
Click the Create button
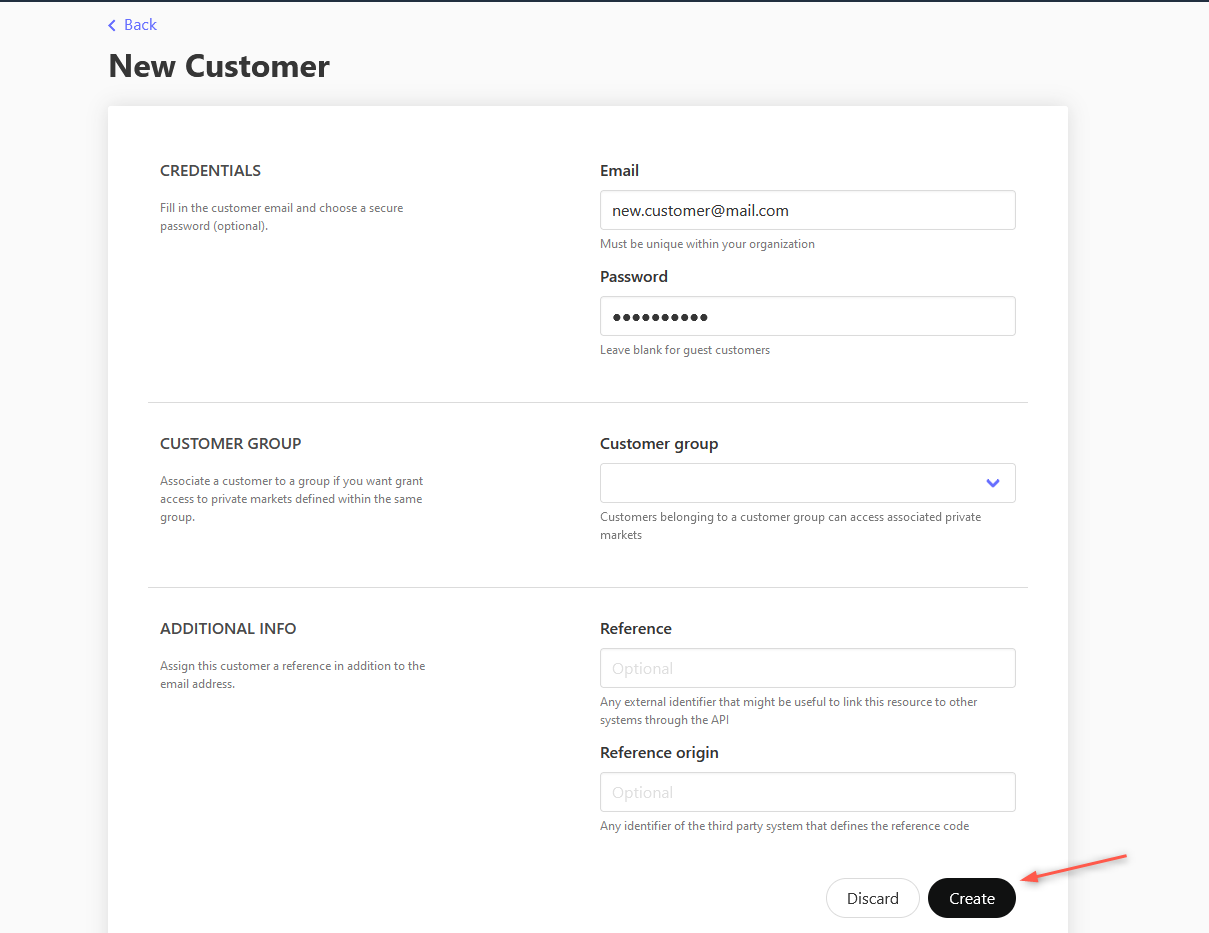coord(971,898)
